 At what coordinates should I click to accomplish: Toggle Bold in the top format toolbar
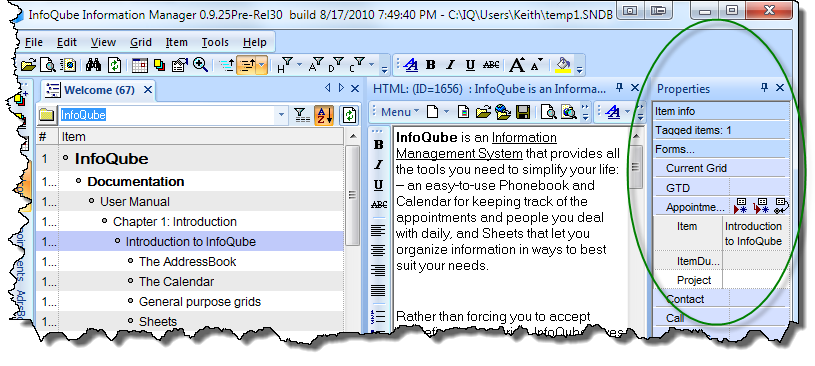(430, 65)
